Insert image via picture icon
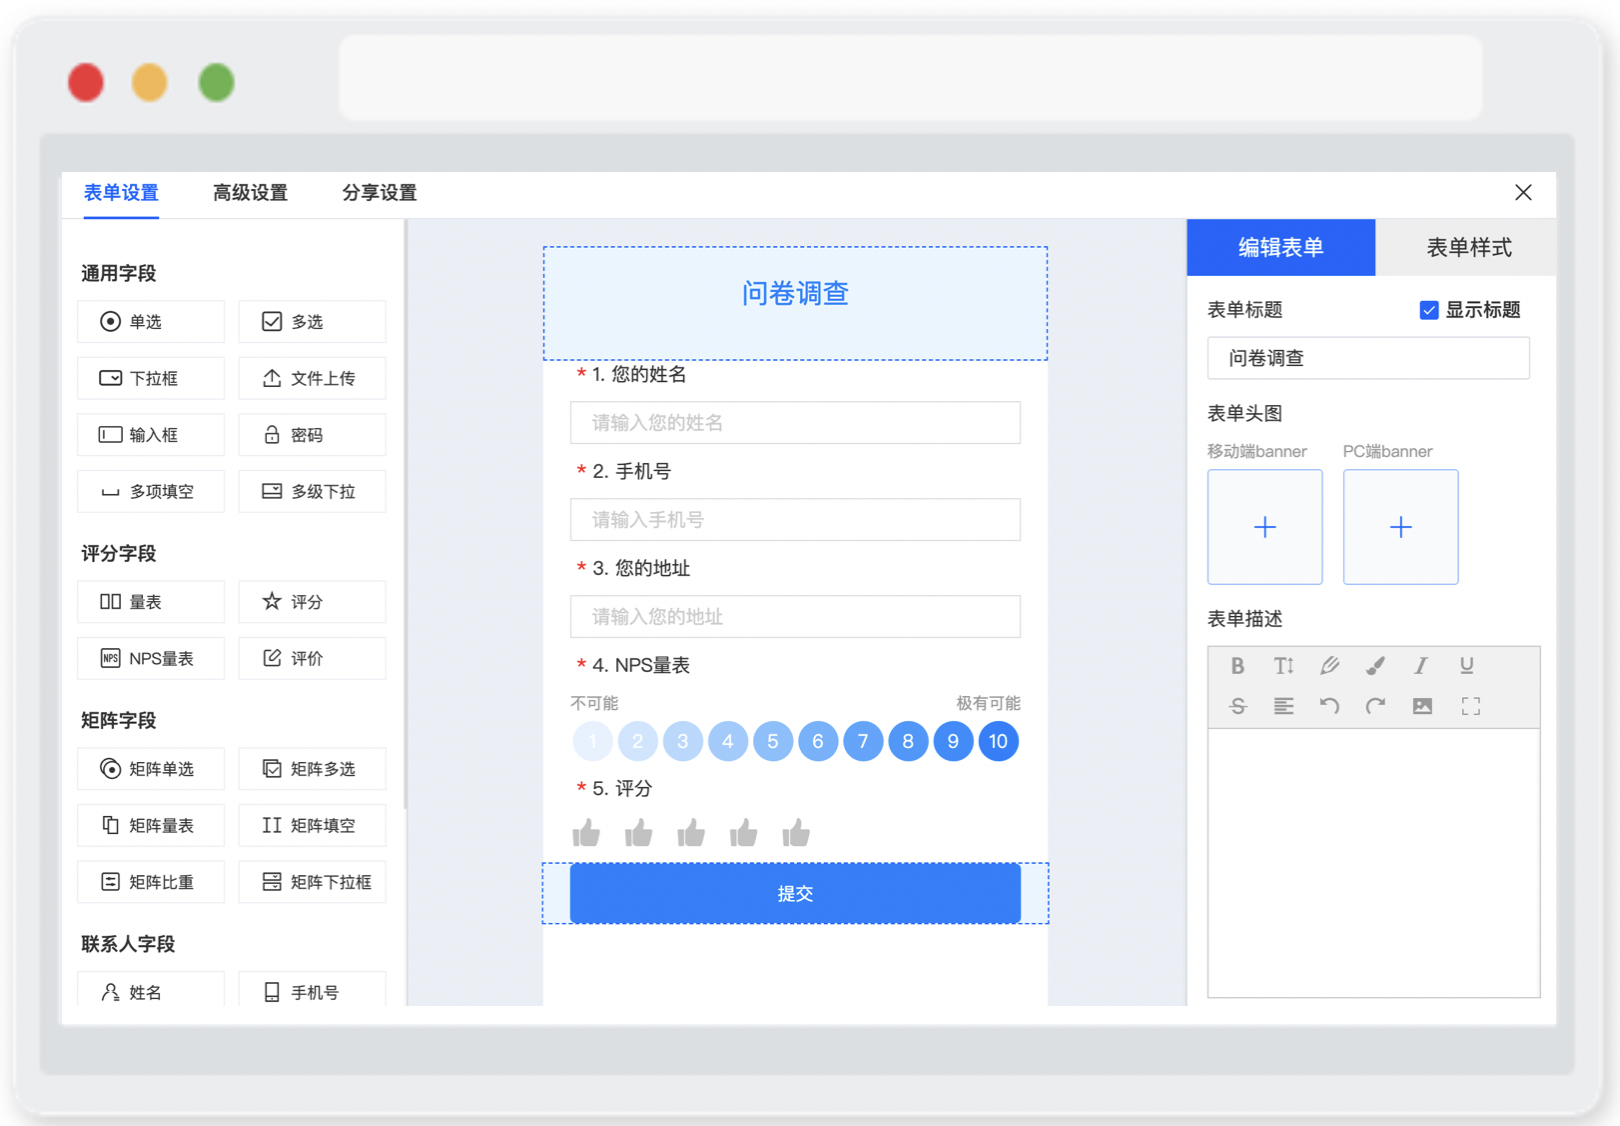The height and width of the screenshot is (1126, 1620). (1422, 706)
